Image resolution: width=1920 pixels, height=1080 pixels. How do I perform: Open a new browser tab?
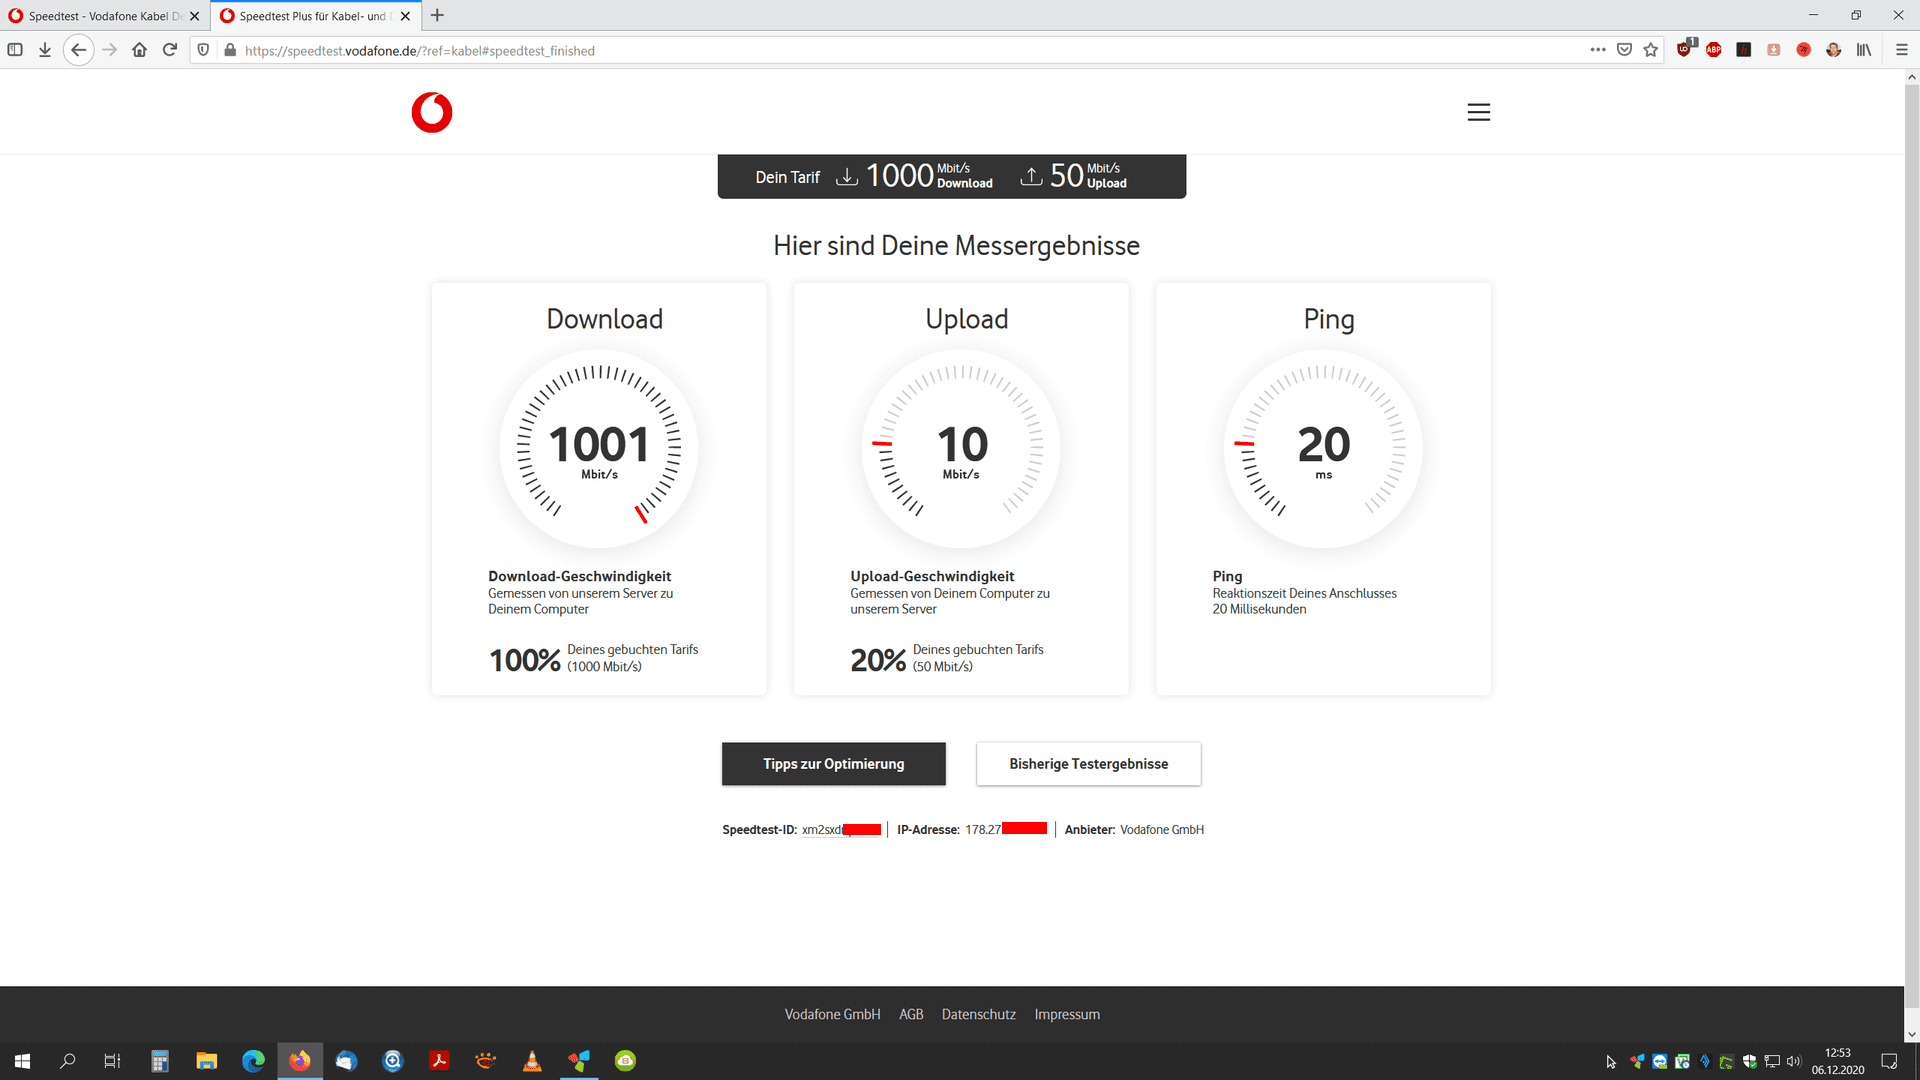(x=437, y=16)
